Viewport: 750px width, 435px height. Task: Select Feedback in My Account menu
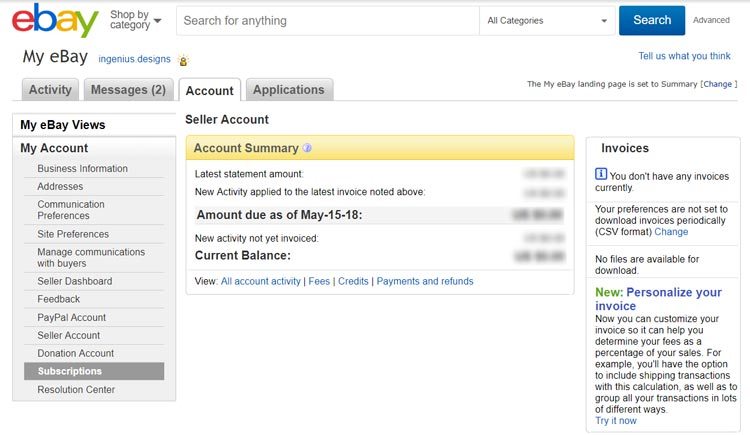click(x=58, y=299)
